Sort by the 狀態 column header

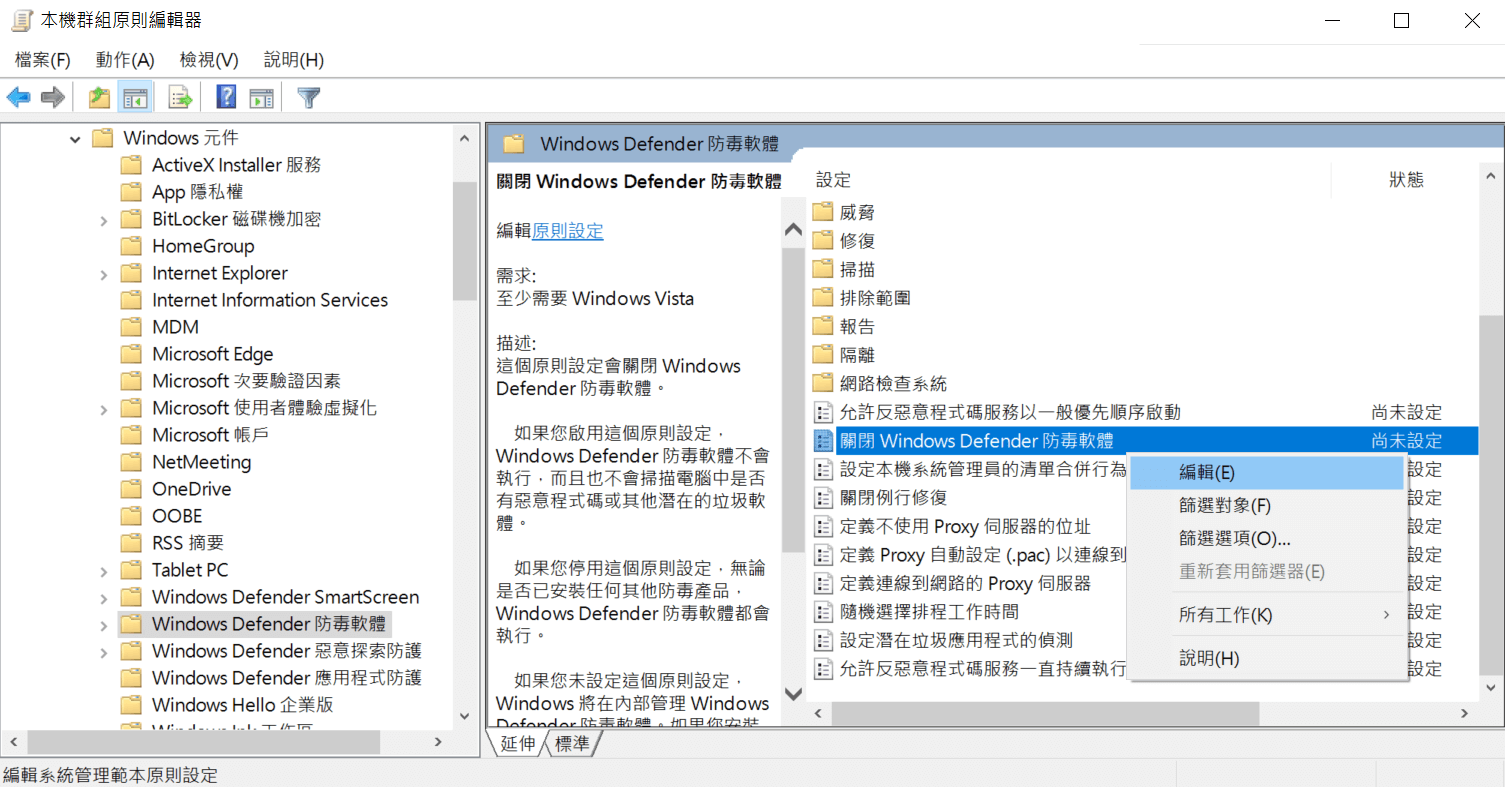coord(1406,180)
